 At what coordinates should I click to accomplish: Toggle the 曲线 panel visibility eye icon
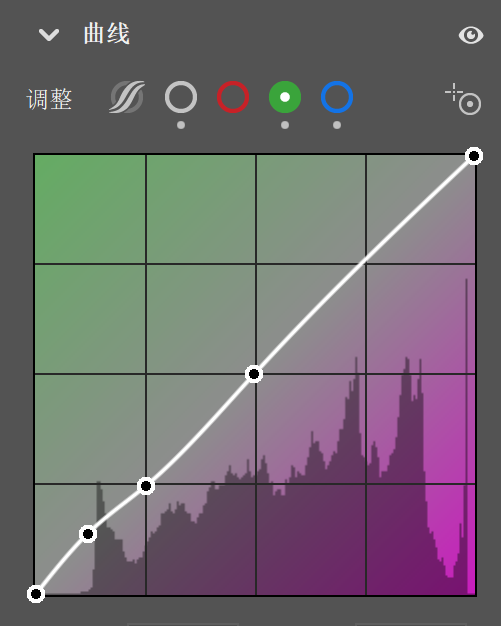[471, 35]
